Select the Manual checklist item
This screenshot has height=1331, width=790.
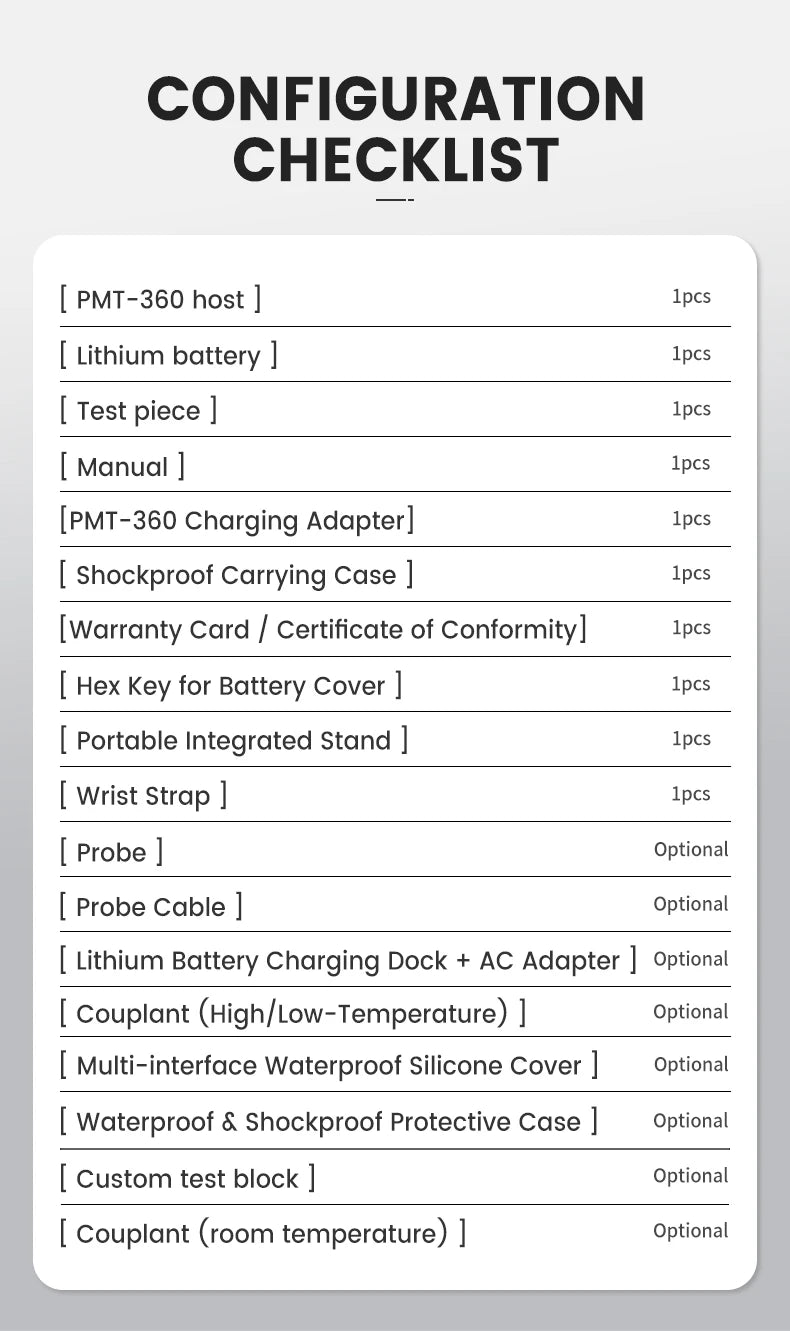pos(122,466)
